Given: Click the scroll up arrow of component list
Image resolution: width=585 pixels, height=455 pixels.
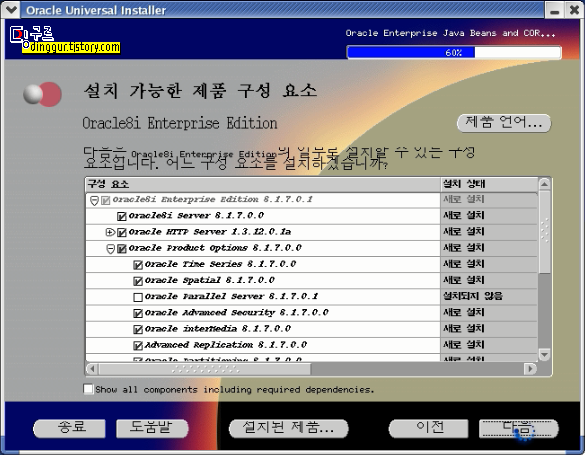Looking at the screenshot, I should click(545, 184).
